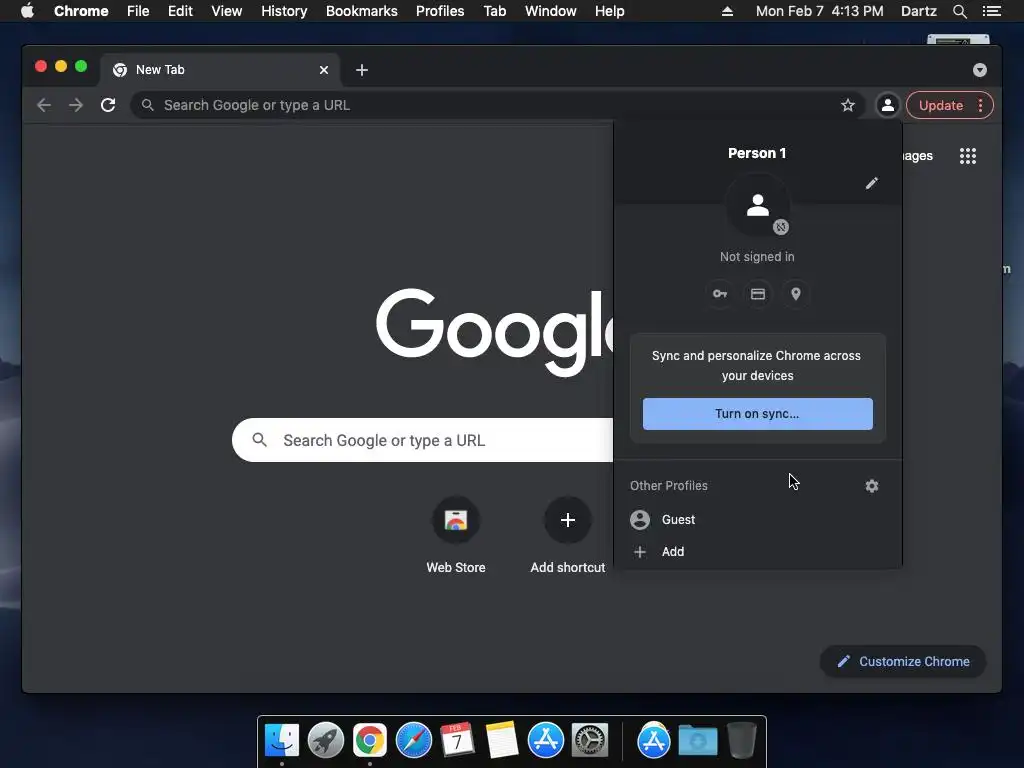Open Trash from the Dock
The width and height of the screenshot is (1024, 768).
coord(742,740)
